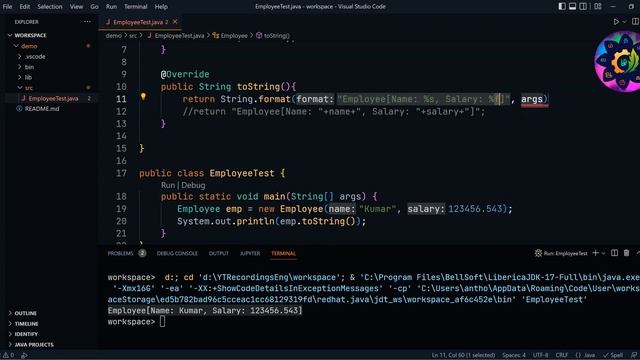Open the Selection menu
The width and height of the screenshot is (640, 360).
pos(50,7)
